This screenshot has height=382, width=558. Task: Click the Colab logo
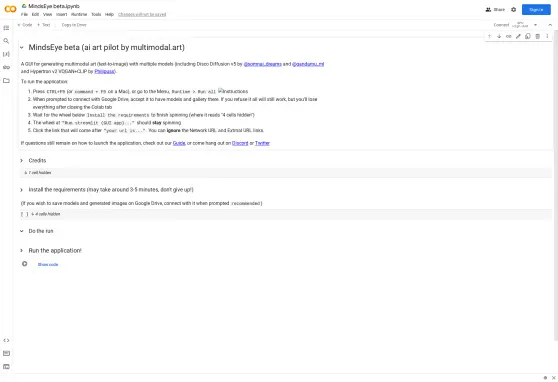[10, 9]
